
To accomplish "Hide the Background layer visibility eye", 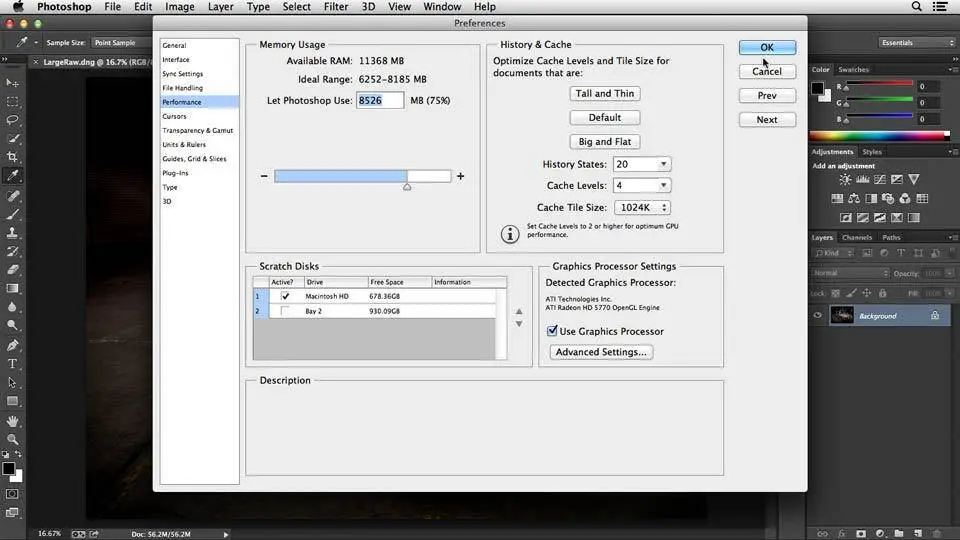I will pos(817,316).
